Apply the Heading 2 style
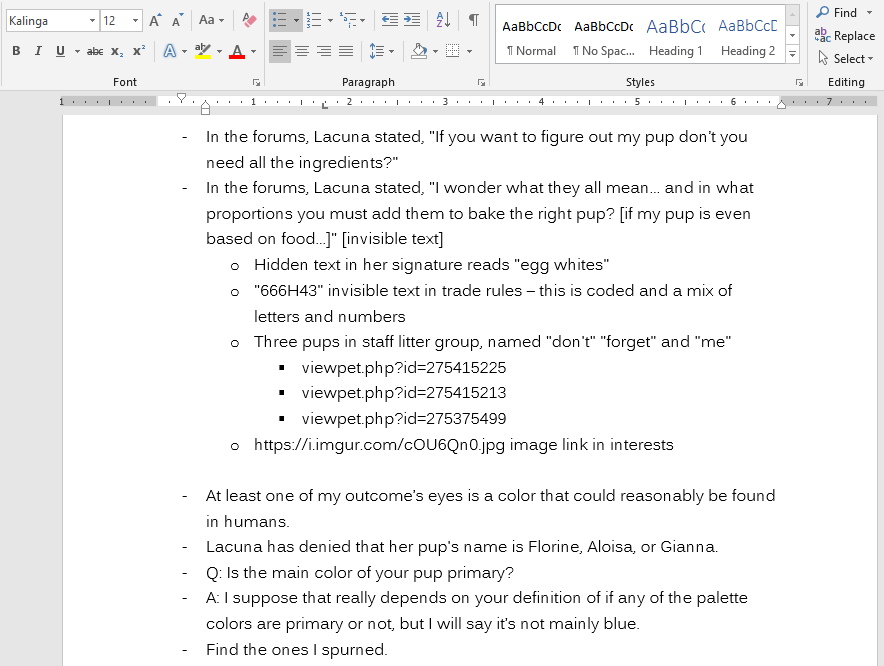The width and height of the screenshot is (884, 666). click(x=748, y=37)
